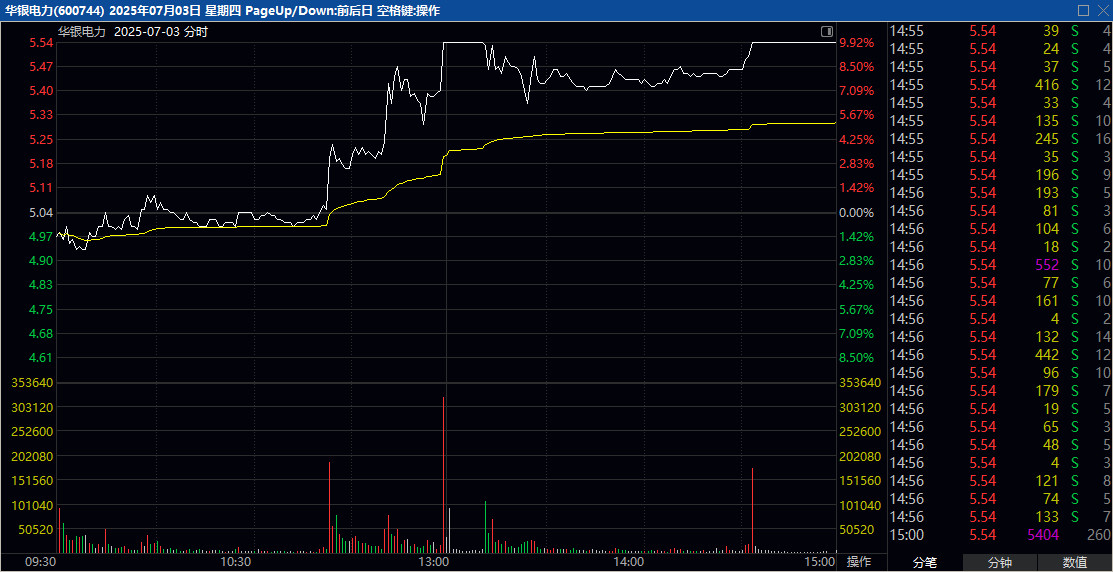The height and width of the screenshot is (572, 1113).
Task: Maximize the 华银电力 chart window
Action: click(x=1083, y=10)
